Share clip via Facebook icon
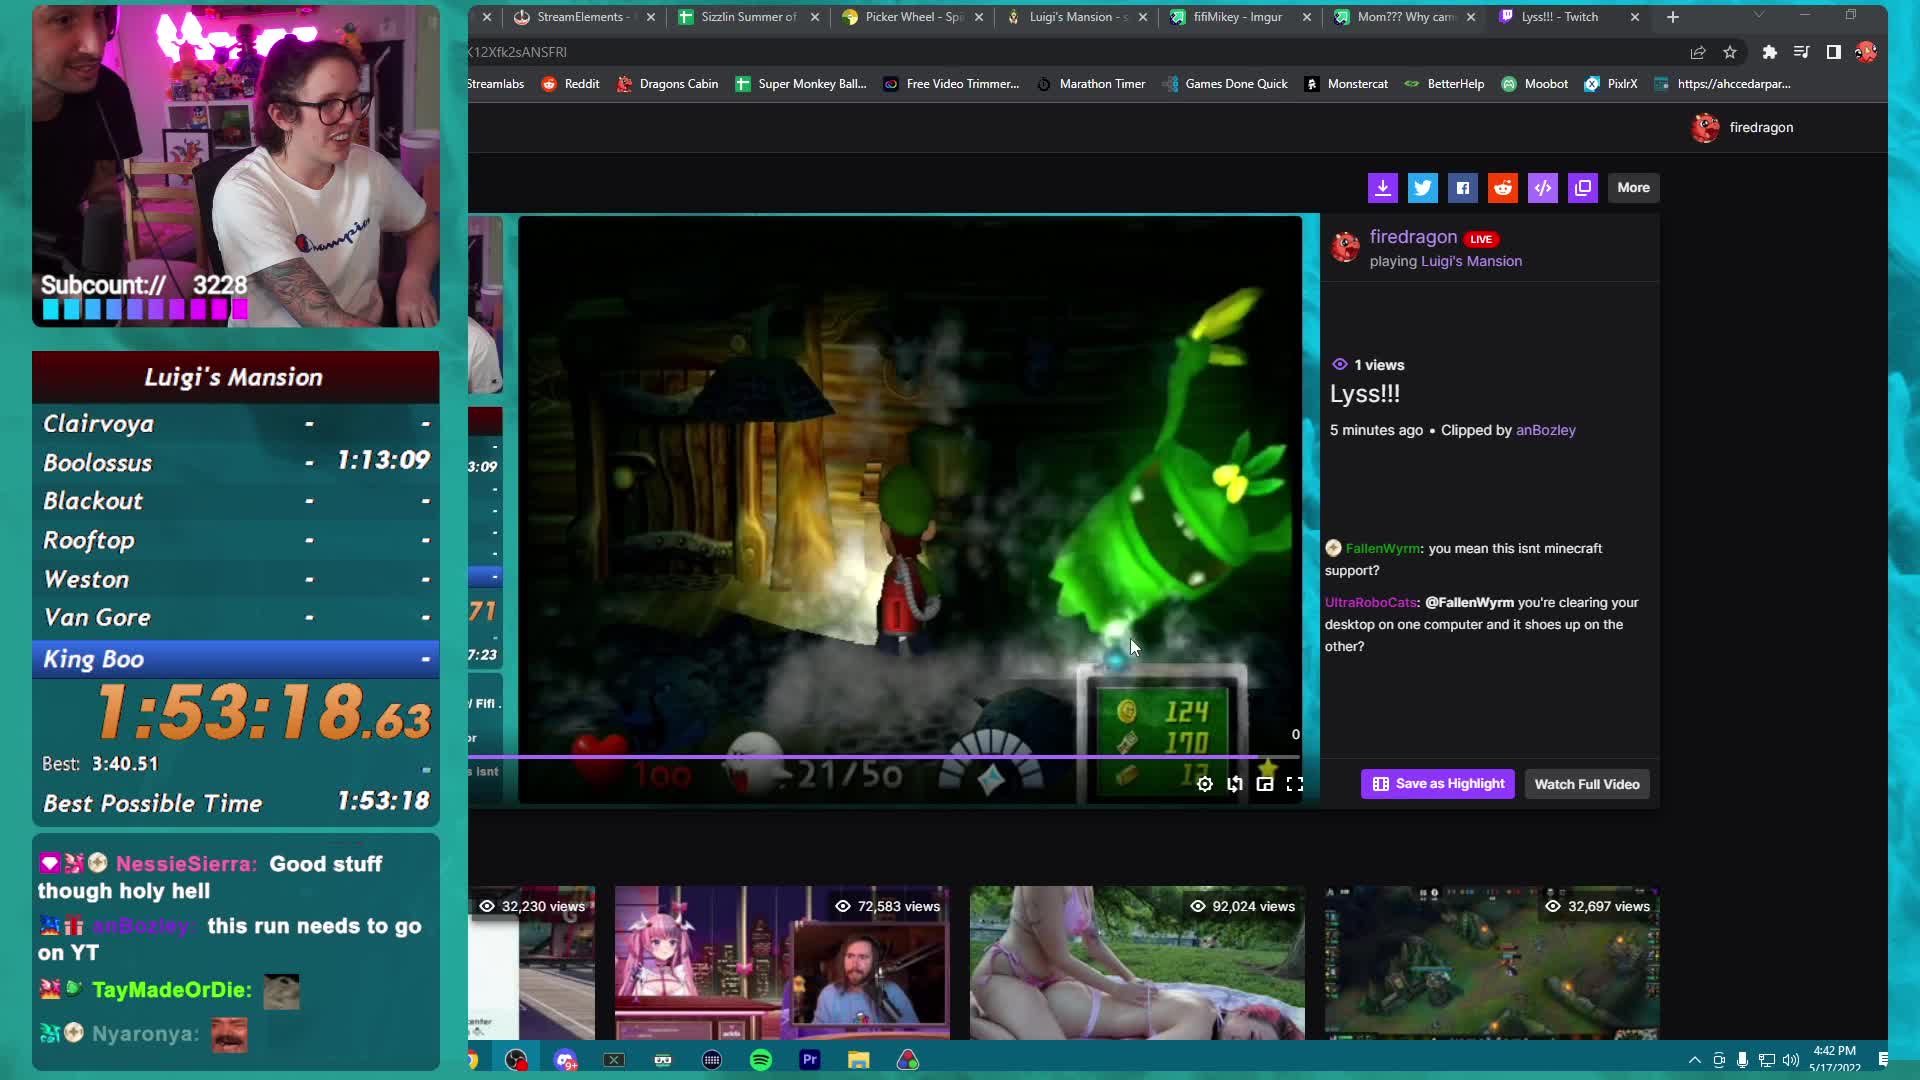Image resolution: width=1920 pixels, height=1080 pixels. point(1462,187)
